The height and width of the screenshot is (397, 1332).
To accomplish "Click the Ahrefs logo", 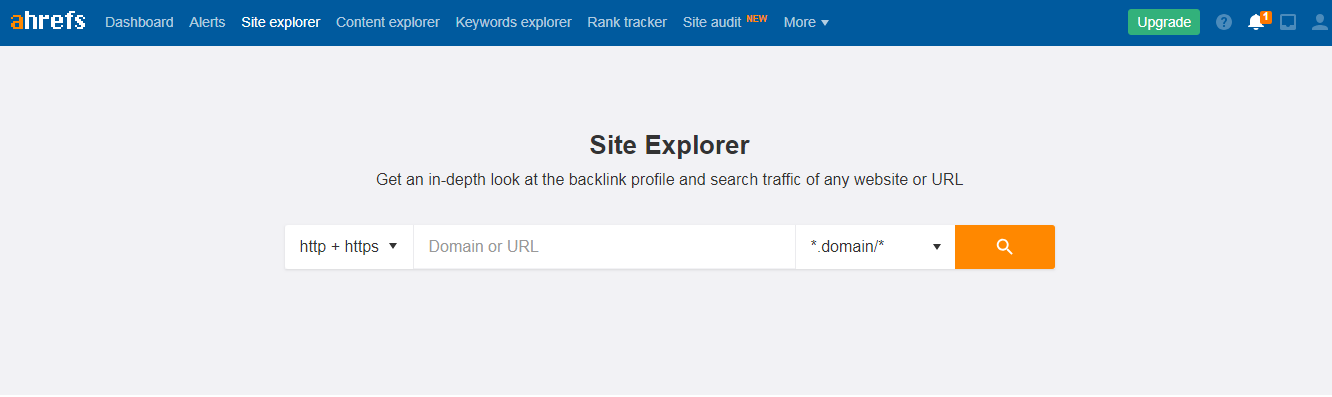I will 48,21.
